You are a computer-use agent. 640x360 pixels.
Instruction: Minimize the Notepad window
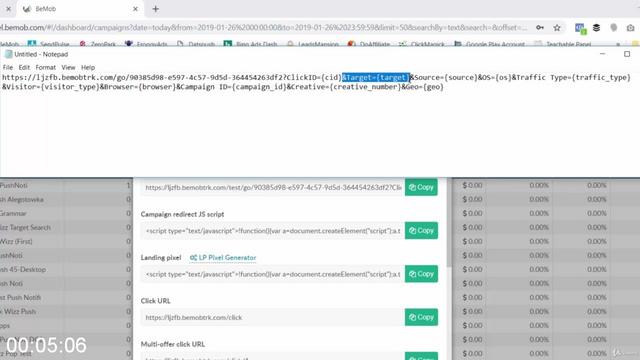[602, 54]
